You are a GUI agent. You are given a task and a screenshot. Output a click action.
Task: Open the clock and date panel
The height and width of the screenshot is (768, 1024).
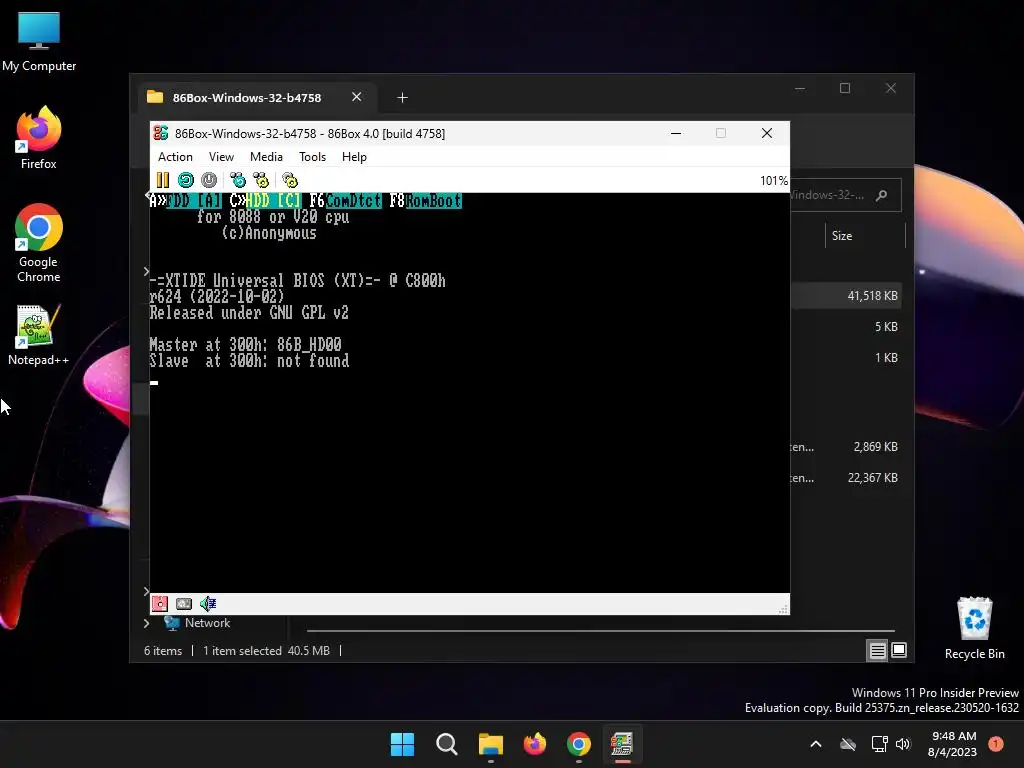pyautogui.click(x=952, y=744)
